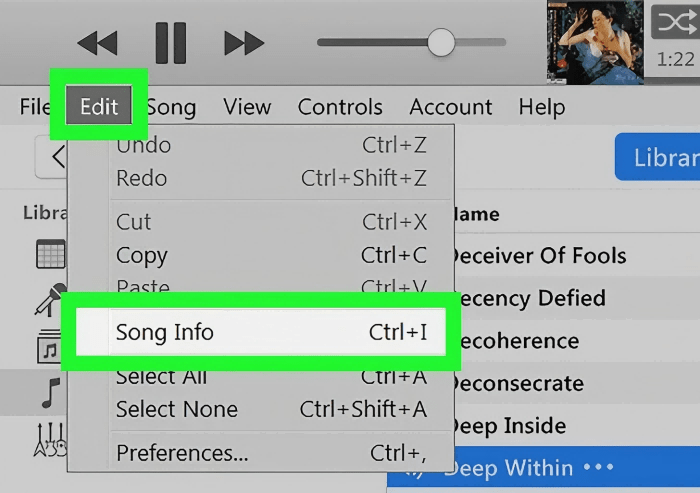Screen dimensions: 700x493
Task: Open the Help menu
Action: point(541,107)
